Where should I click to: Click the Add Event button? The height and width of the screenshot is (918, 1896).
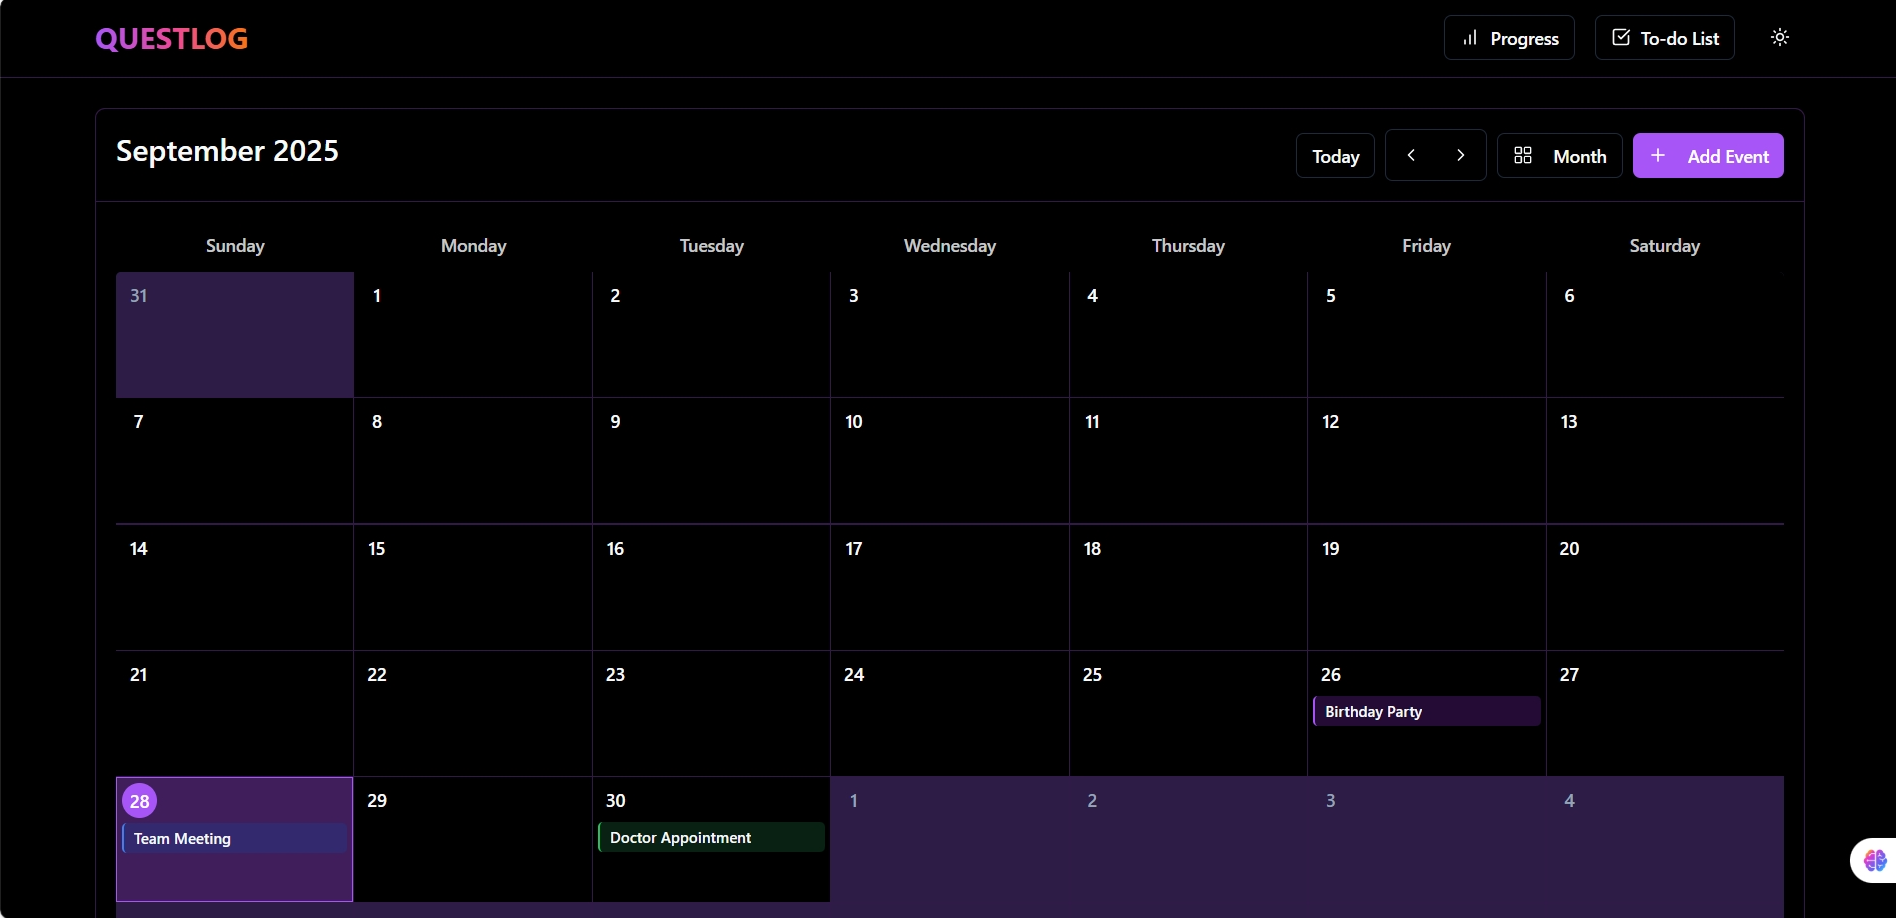1707,156
